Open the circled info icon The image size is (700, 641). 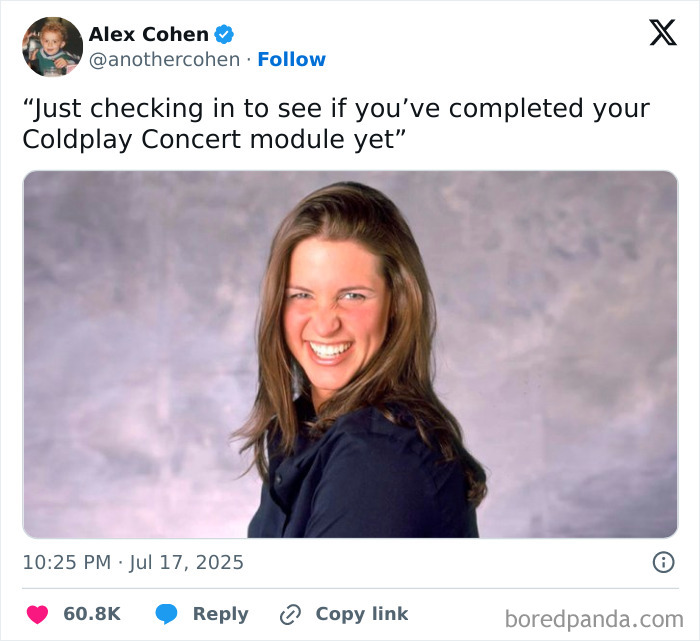coord(663,562)
